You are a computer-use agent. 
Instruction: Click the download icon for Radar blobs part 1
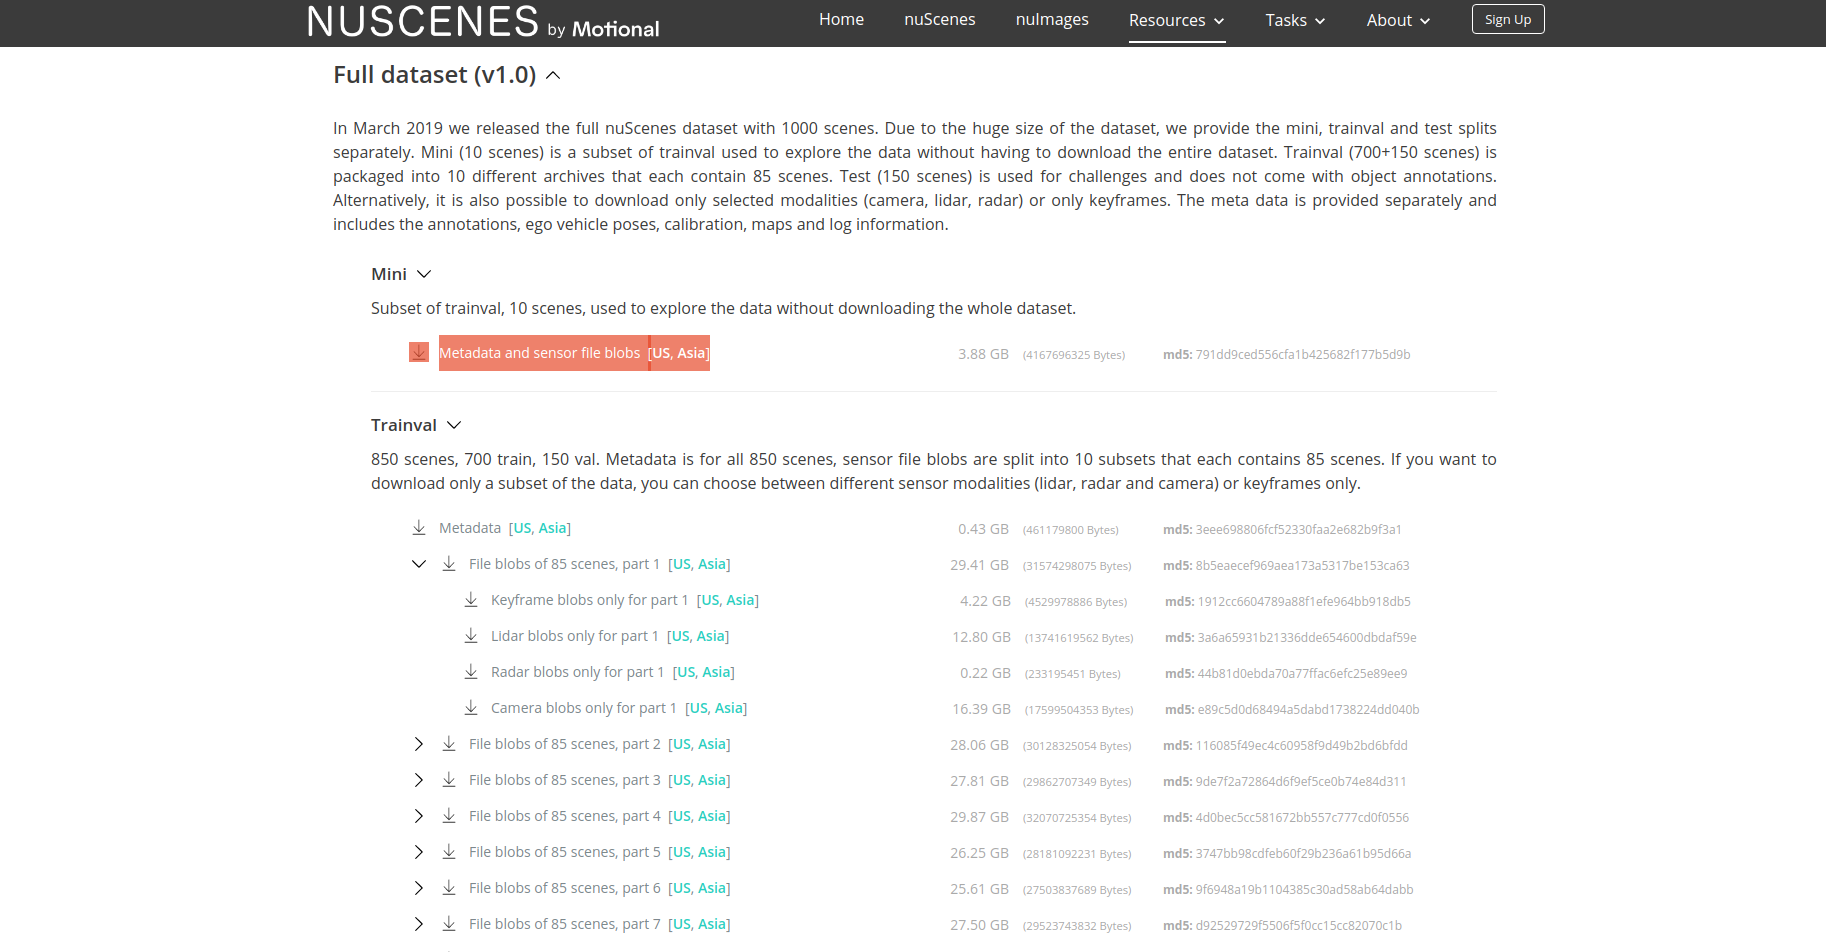[471, 671]
